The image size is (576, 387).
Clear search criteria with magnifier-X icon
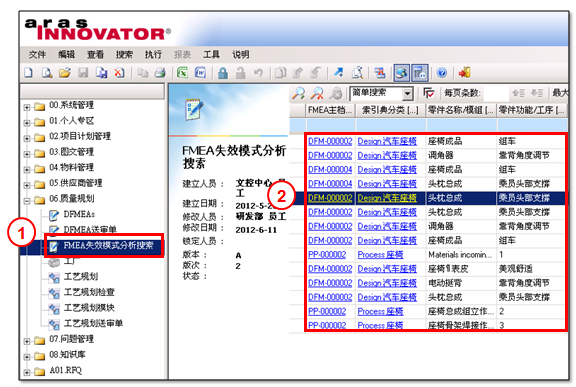(x=317, y=93)
